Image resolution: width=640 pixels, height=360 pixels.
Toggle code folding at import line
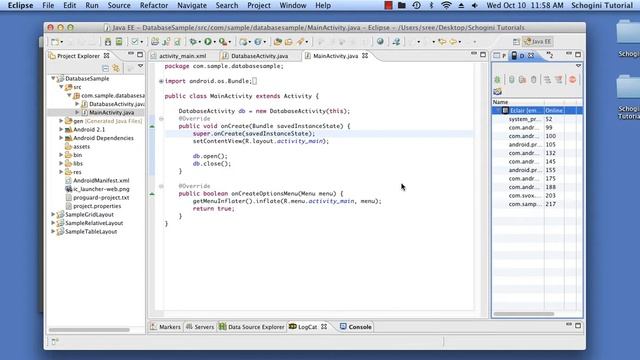pyautogui.click(x=161, y=81)
